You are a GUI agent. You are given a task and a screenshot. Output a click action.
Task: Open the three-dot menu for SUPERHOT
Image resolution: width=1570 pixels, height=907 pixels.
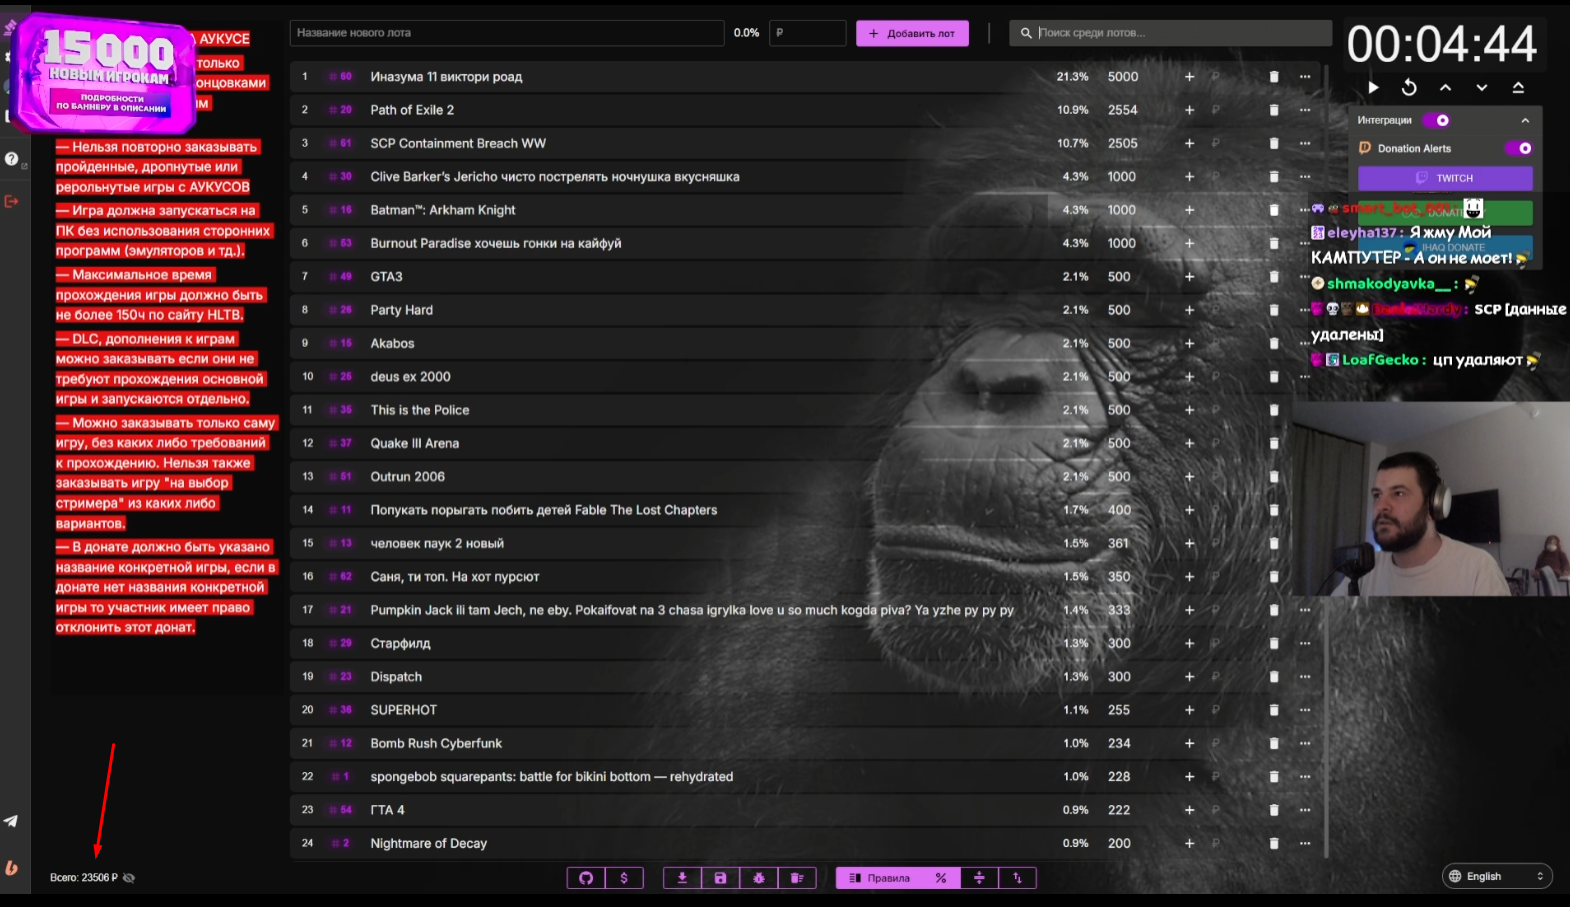click(1305, 710)
